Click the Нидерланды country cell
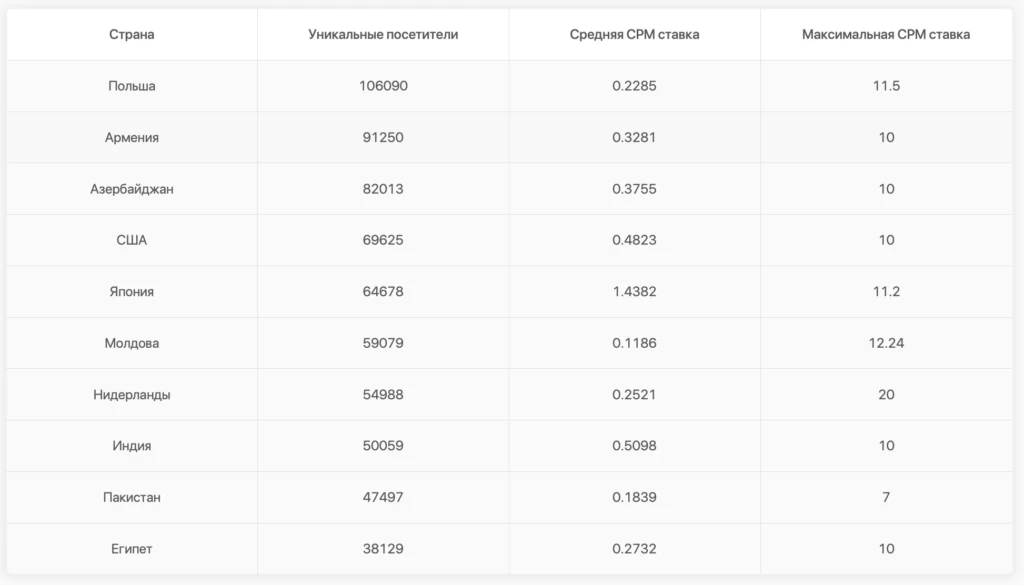The height and width of the screenshot is (585, 1024). coord(131,395)
